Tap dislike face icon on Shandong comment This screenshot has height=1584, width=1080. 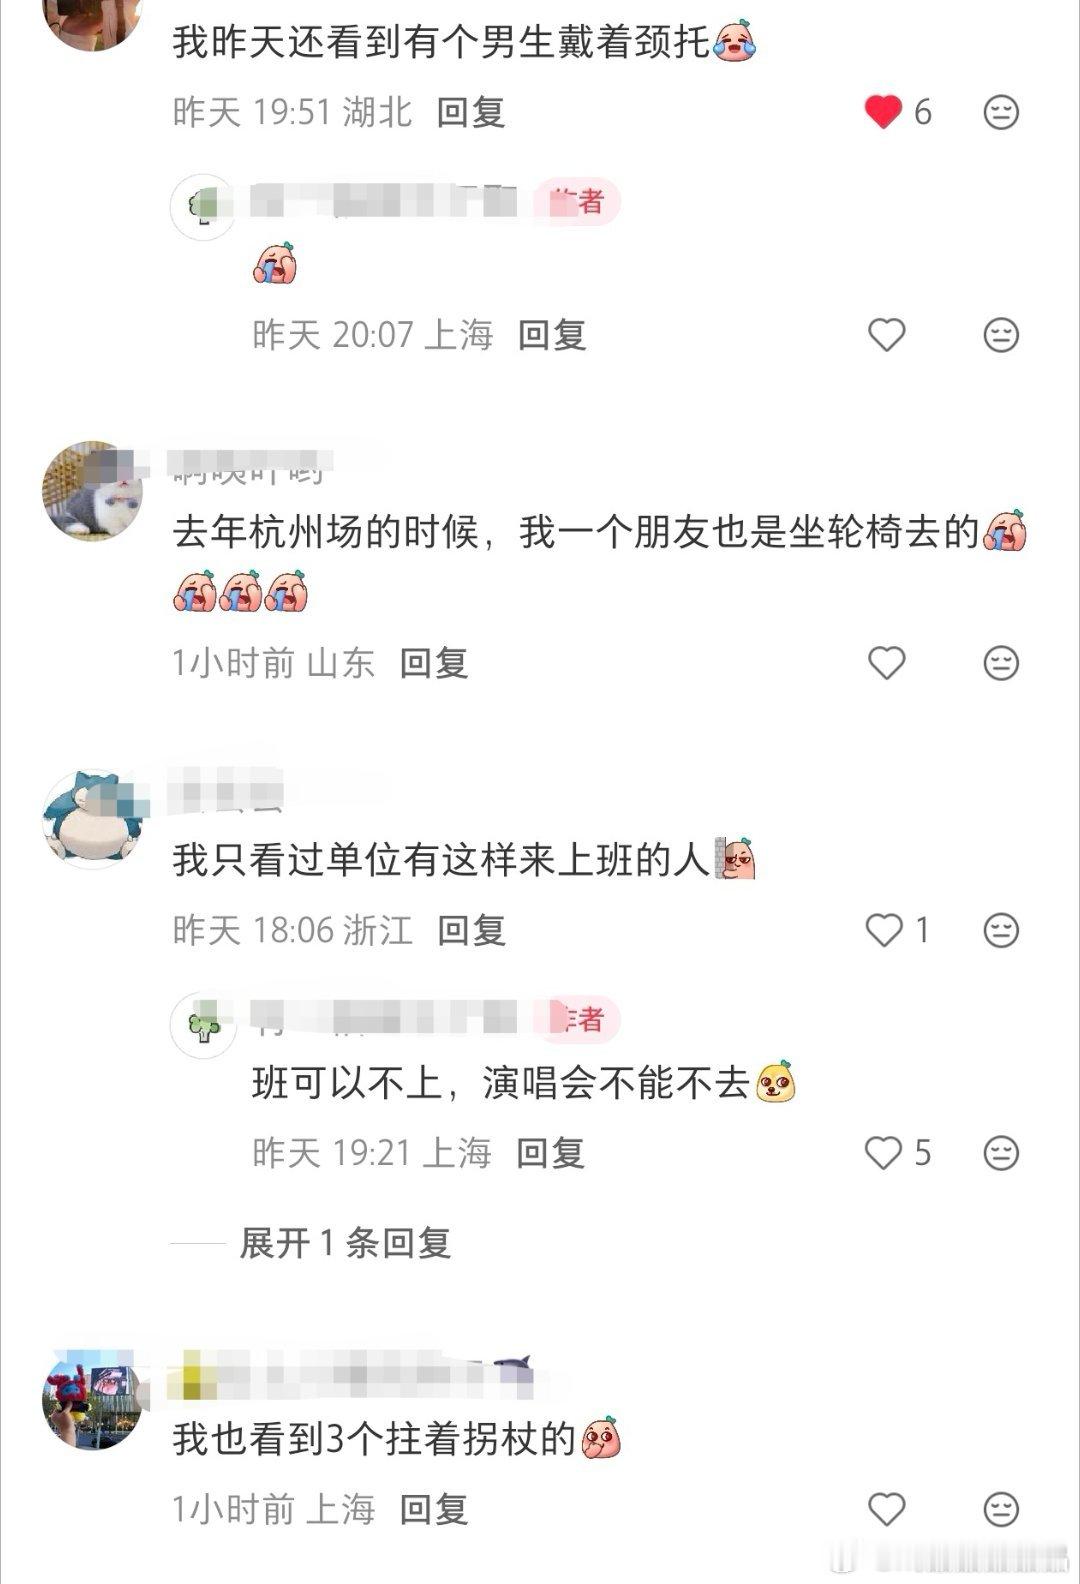pyautogui.click(x=1001, y=663)
